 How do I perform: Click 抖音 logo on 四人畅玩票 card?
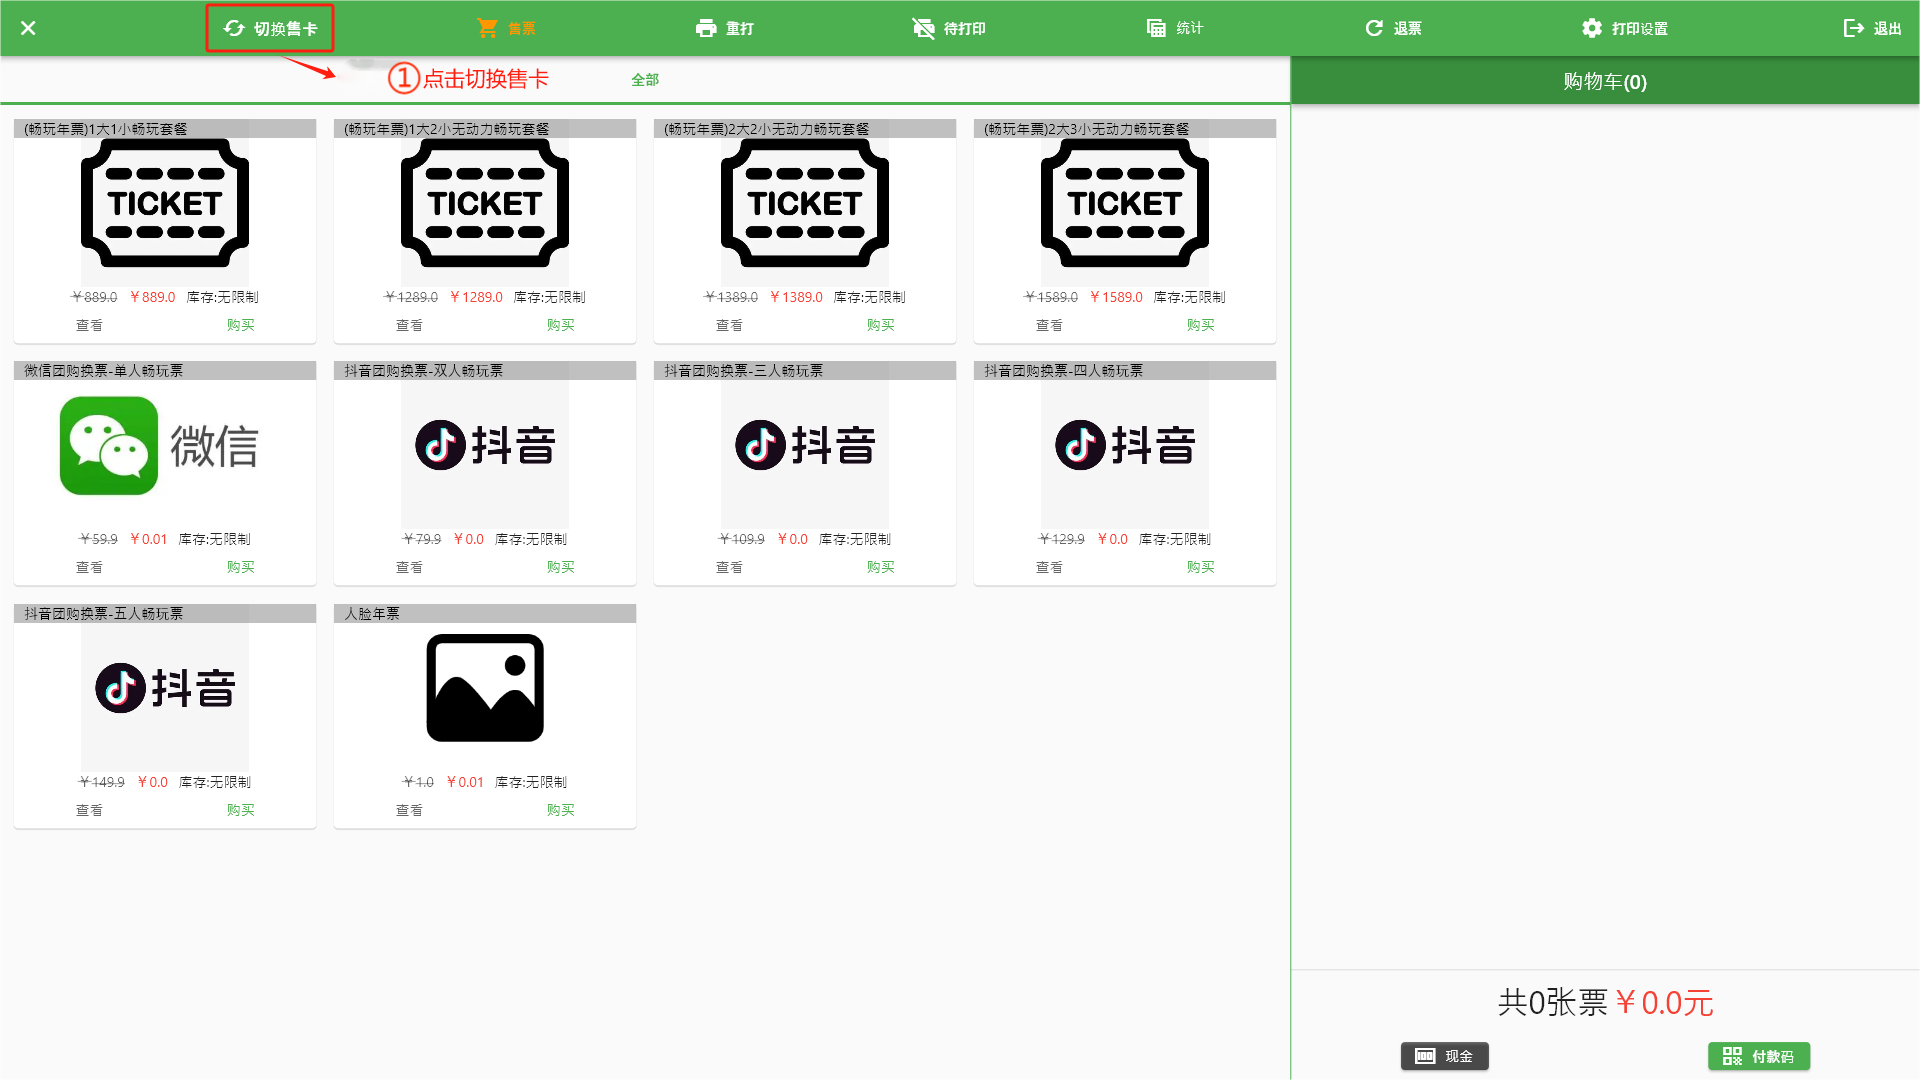(x=1125, y=445)
